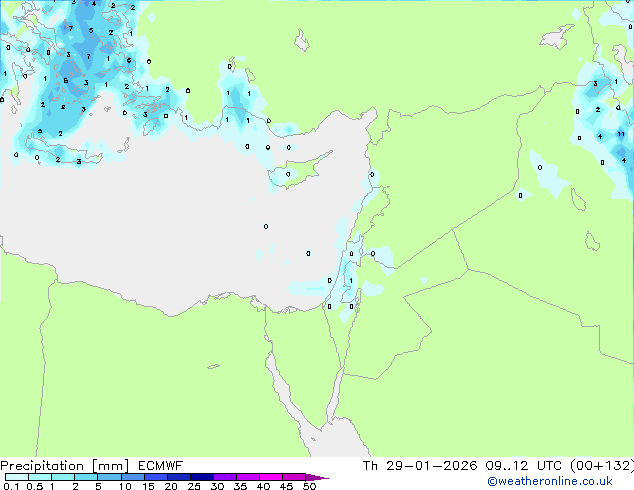This screenshot has height=490, width=634.
Task: Click legend label '30'
Action: 218,486
